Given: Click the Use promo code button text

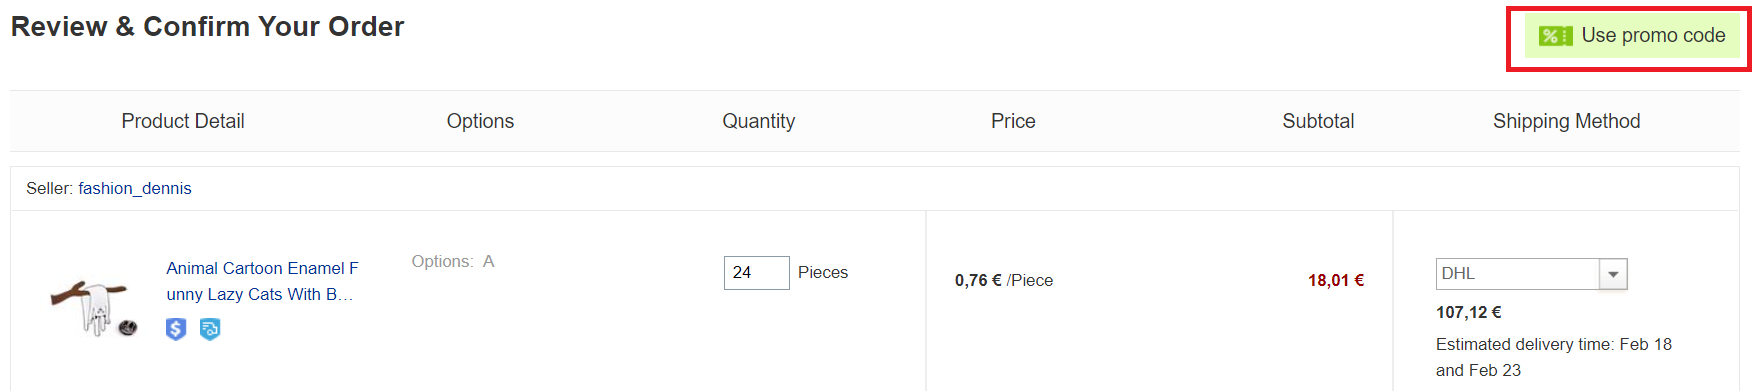Looking at the screenshot, I should pos(1653,36).
